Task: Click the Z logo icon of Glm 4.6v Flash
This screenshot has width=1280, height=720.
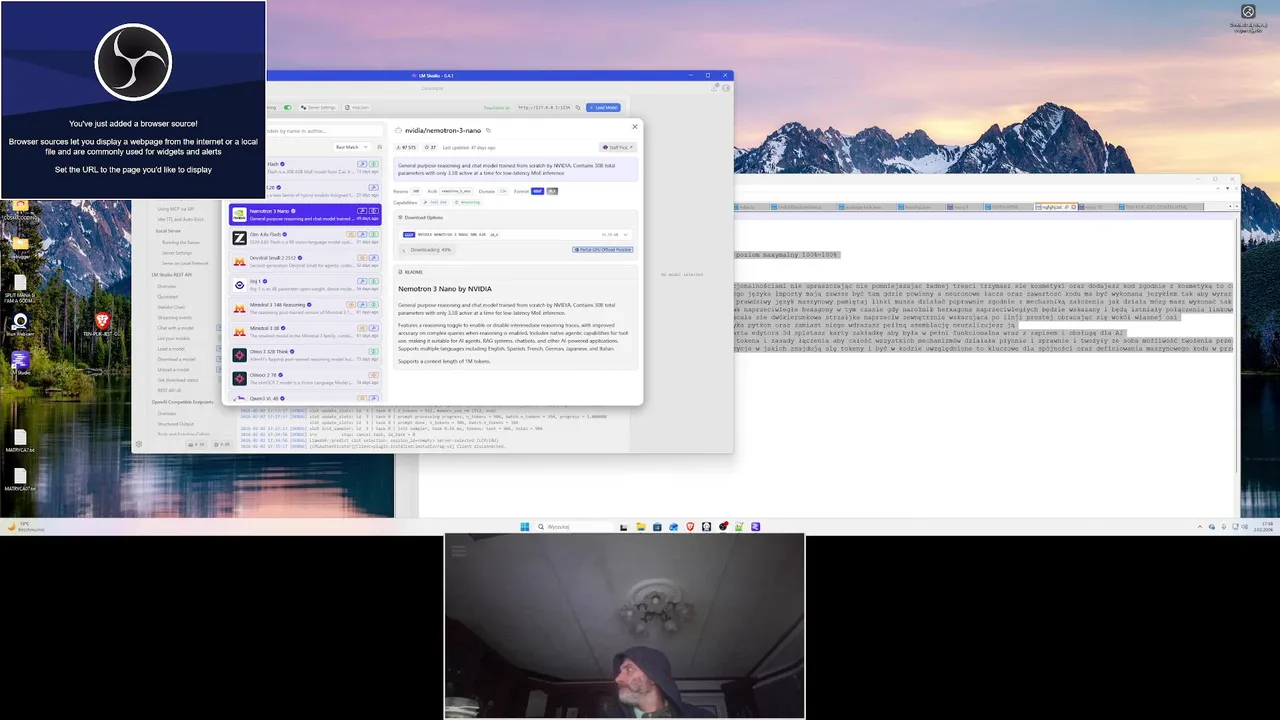Action: pos(240,238)
